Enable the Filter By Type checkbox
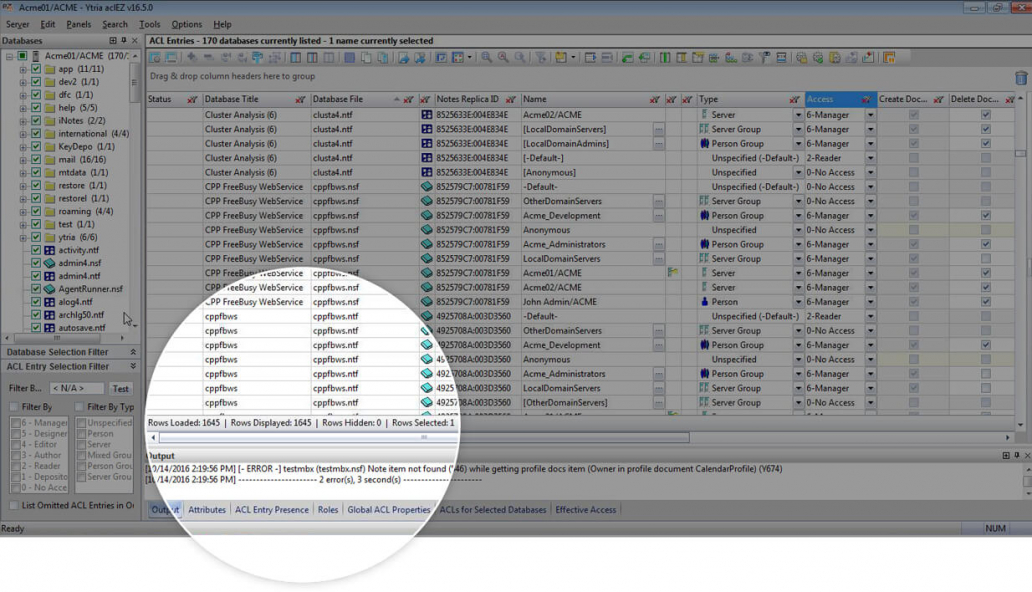The width and height of the screenshot is (1032, 592). click(x=80, y=407)
